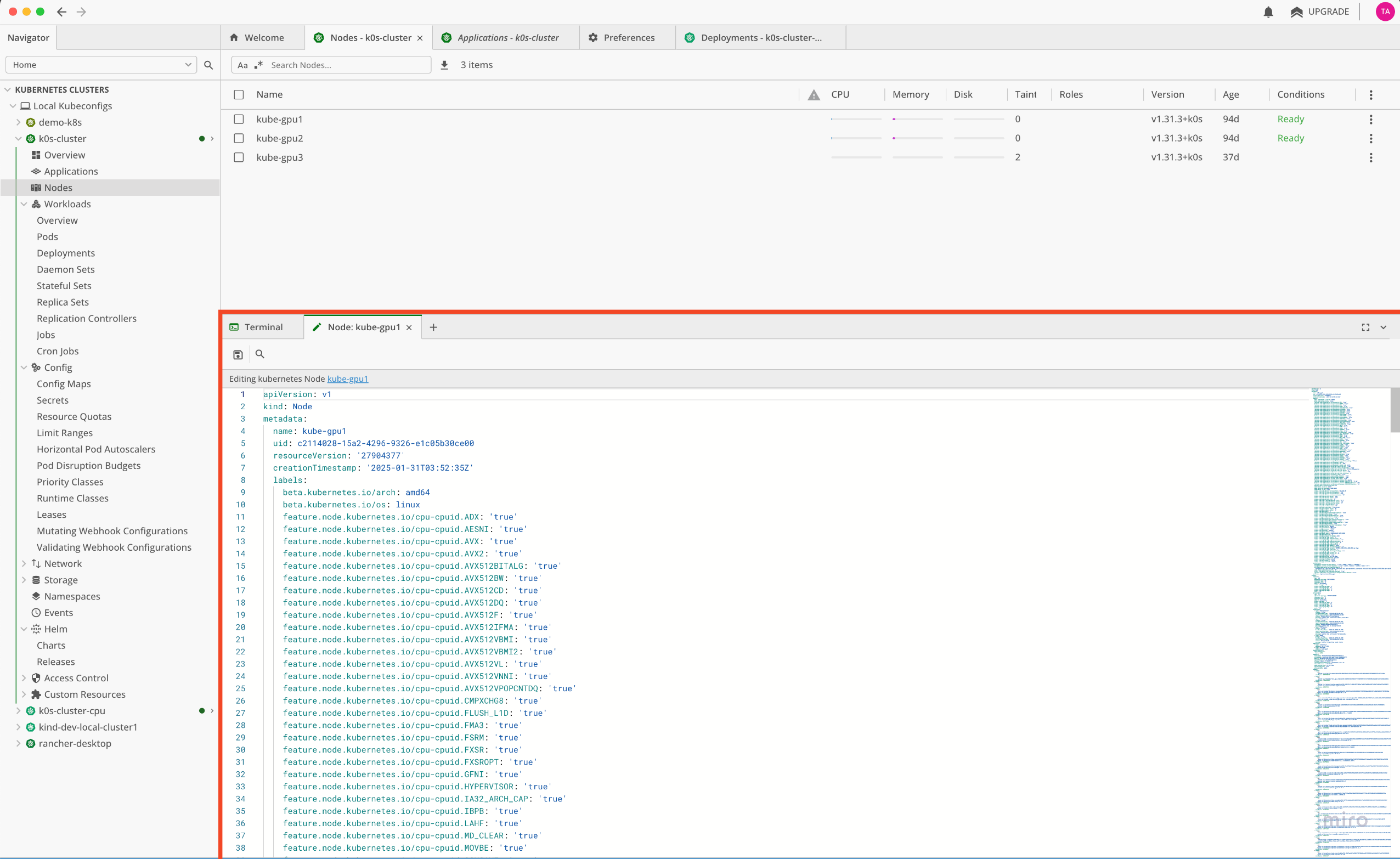Go forward with the right arrow
1400x859 pixels.
click(x=81, y=12)
